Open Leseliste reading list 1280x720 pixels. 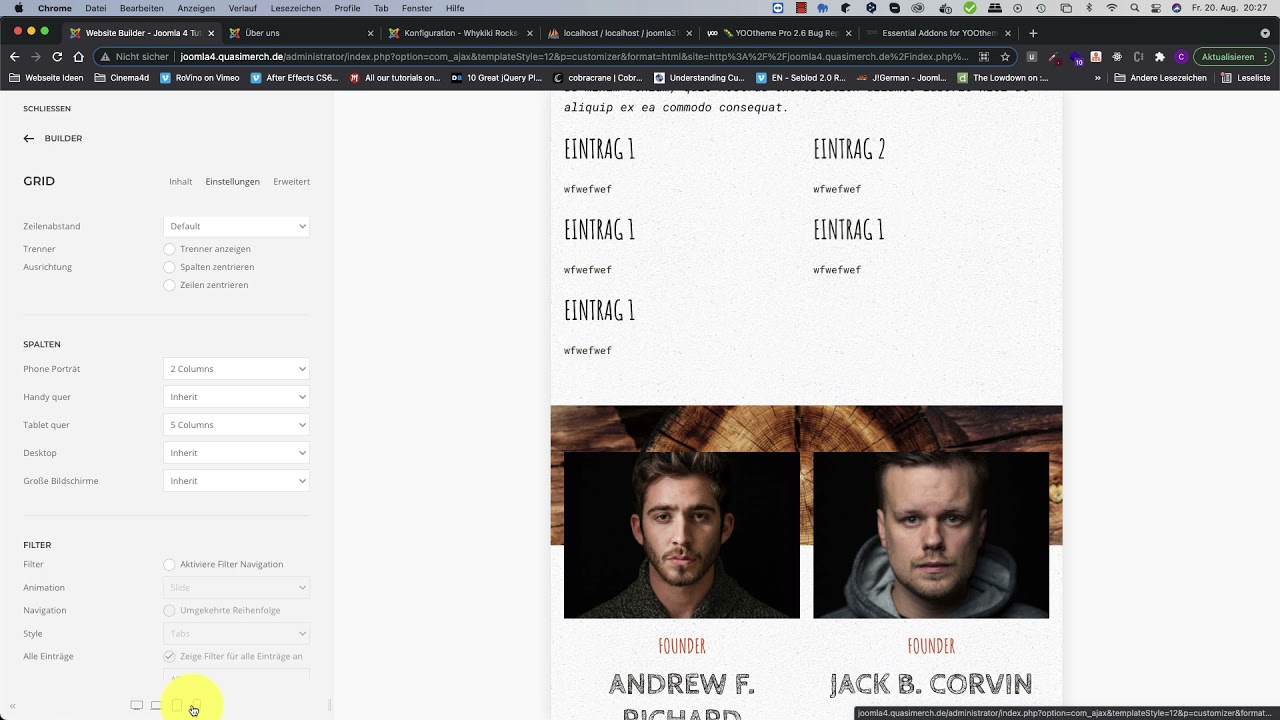coord(1246,78)
